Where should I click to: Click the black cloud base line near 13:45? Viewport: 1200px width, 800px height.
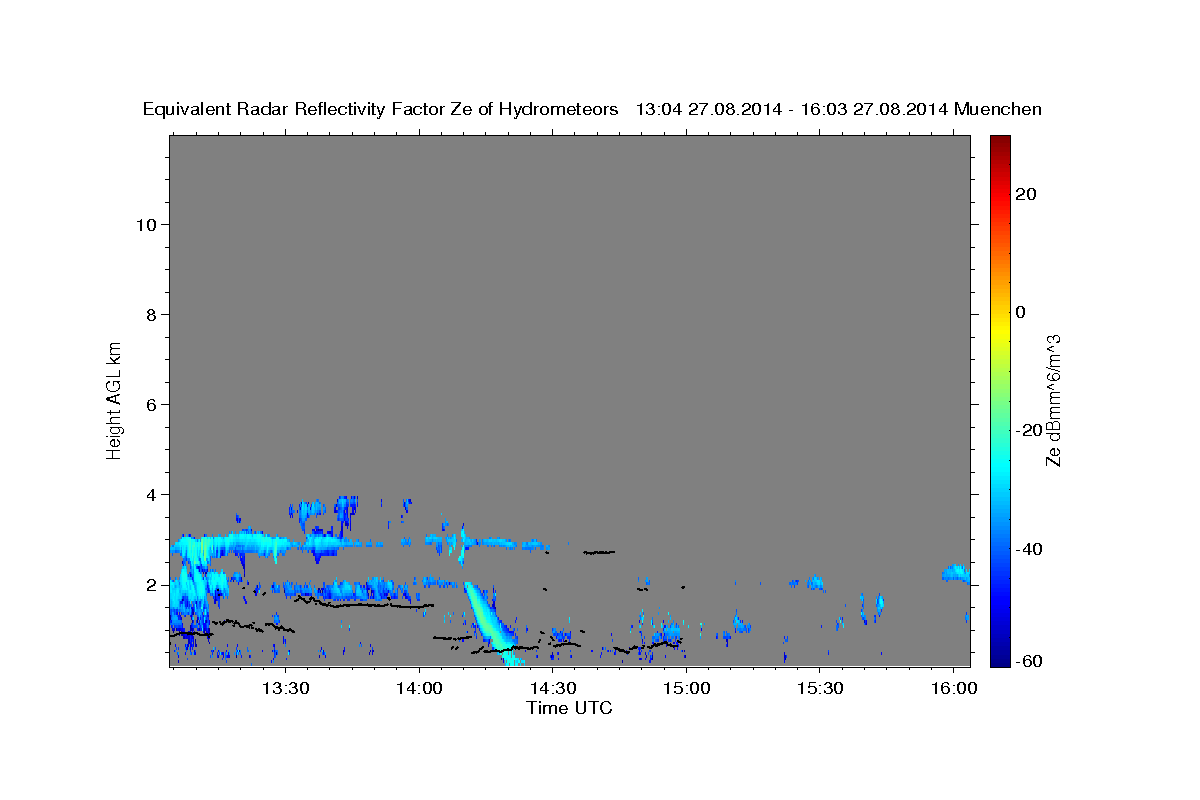365,604
